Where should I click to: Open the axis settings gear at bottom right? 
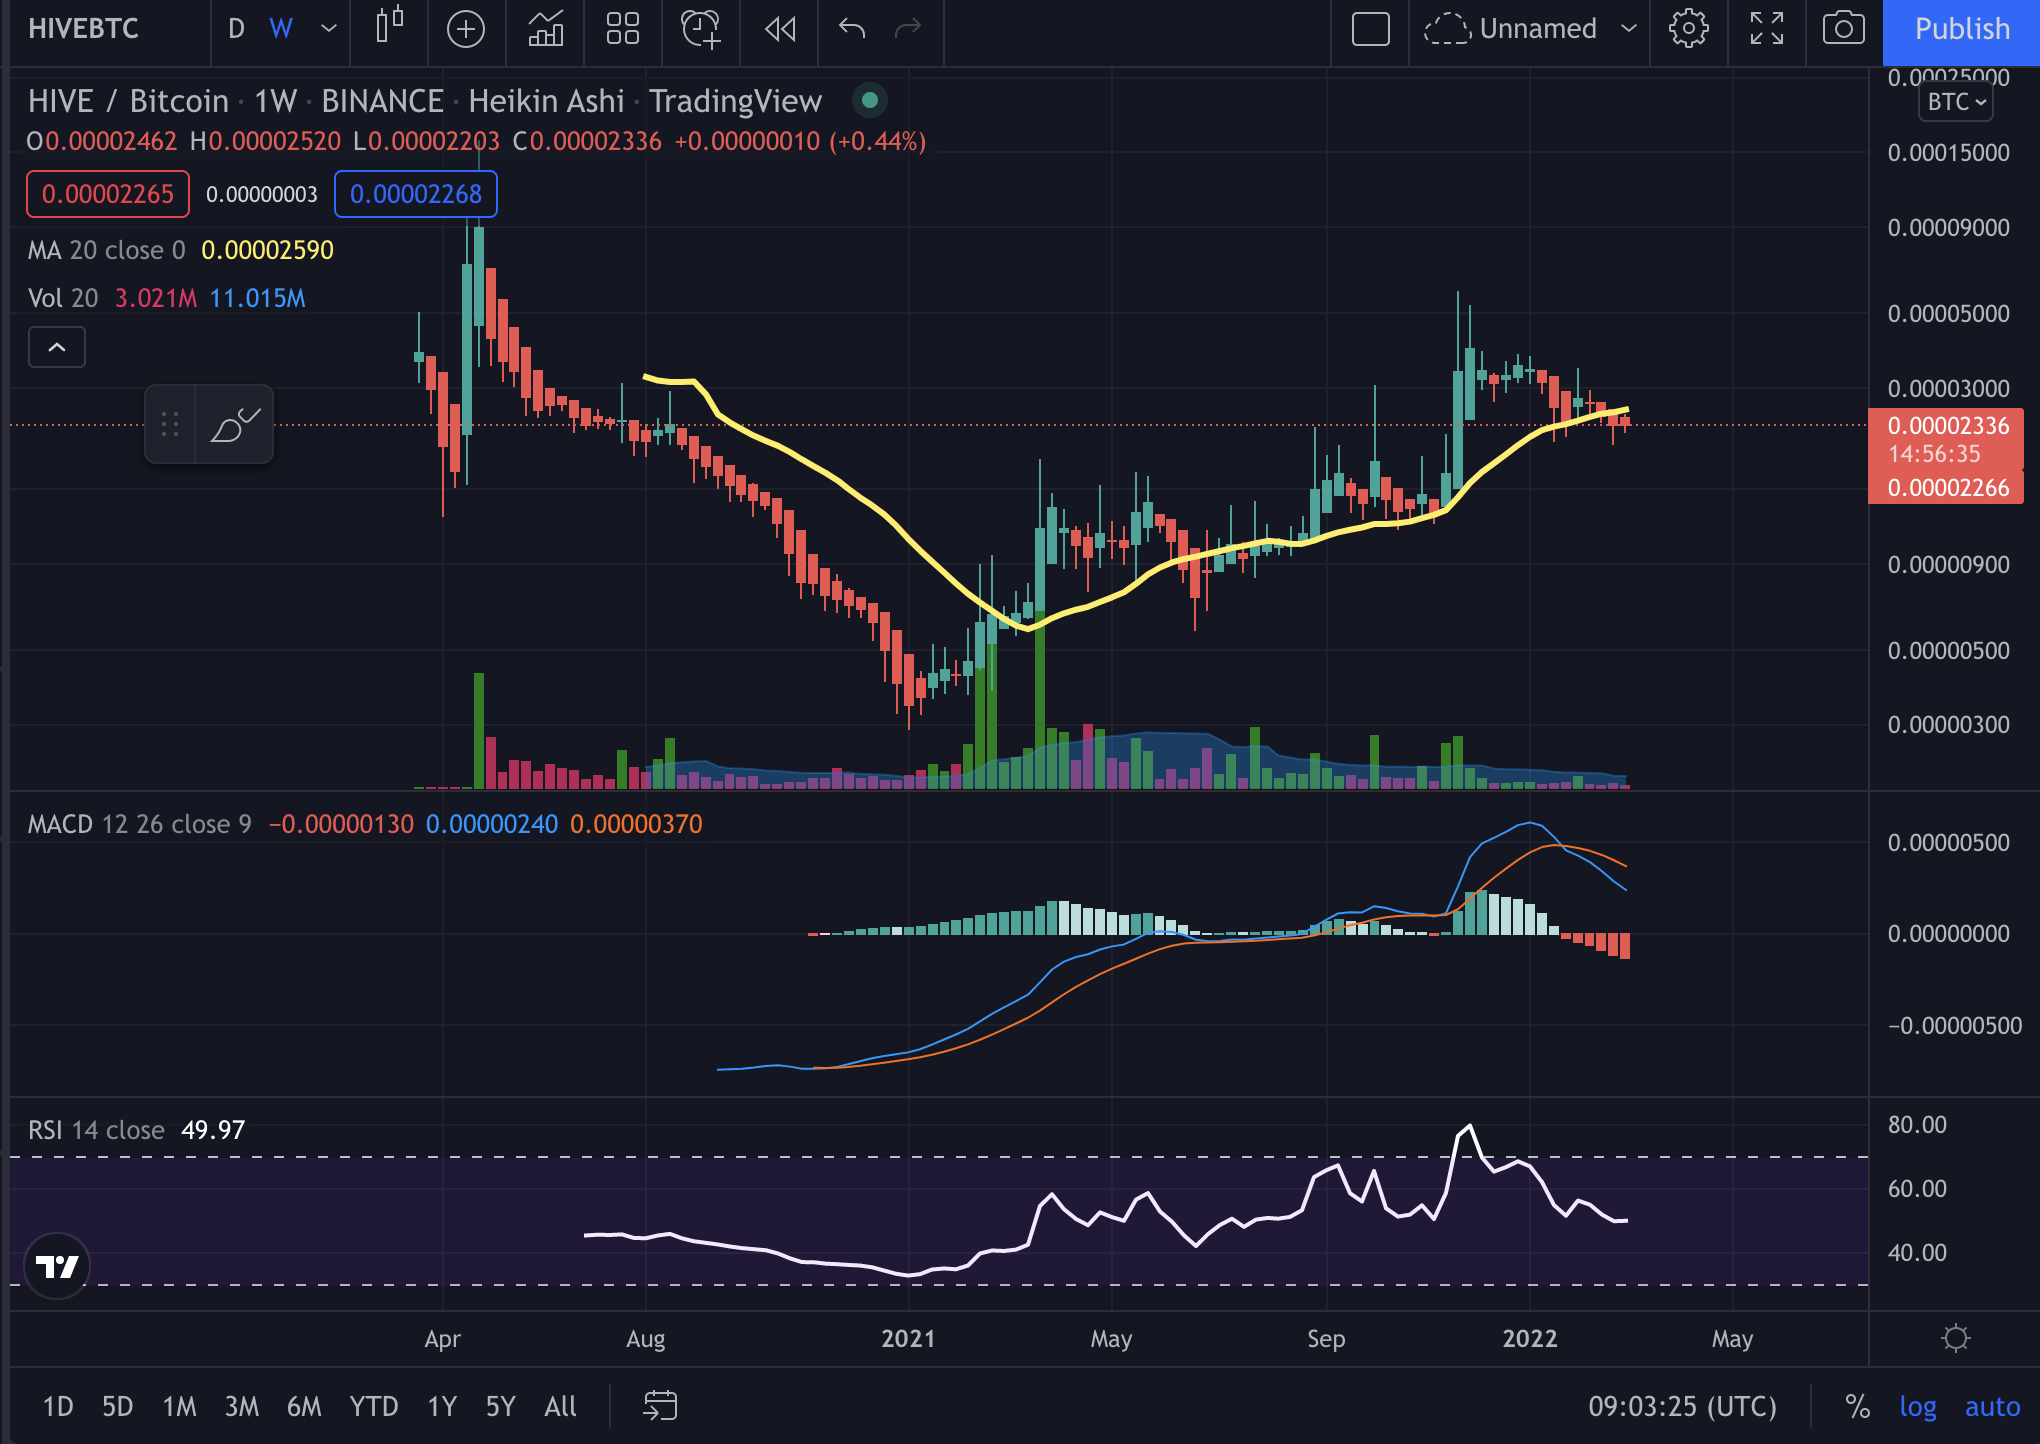[1955, 1338]
